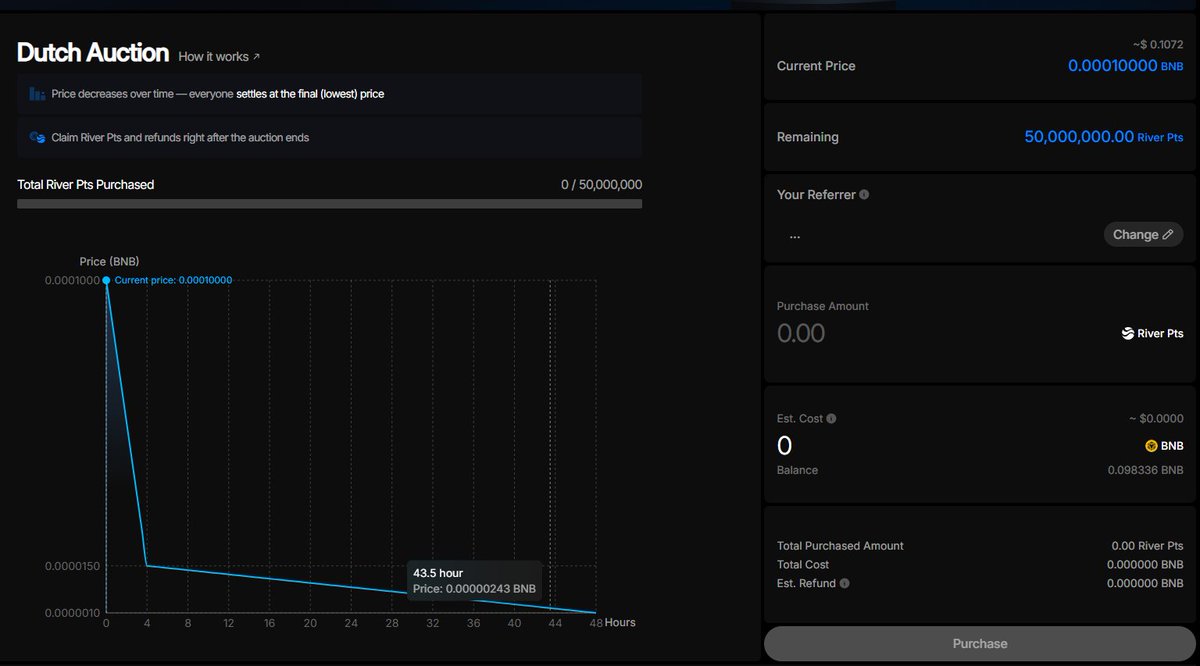Viewport: 1200px width, 666px height.
Task: Click the "50,000,000.00 River Pts" remaining value
Action: (1104, 137)
